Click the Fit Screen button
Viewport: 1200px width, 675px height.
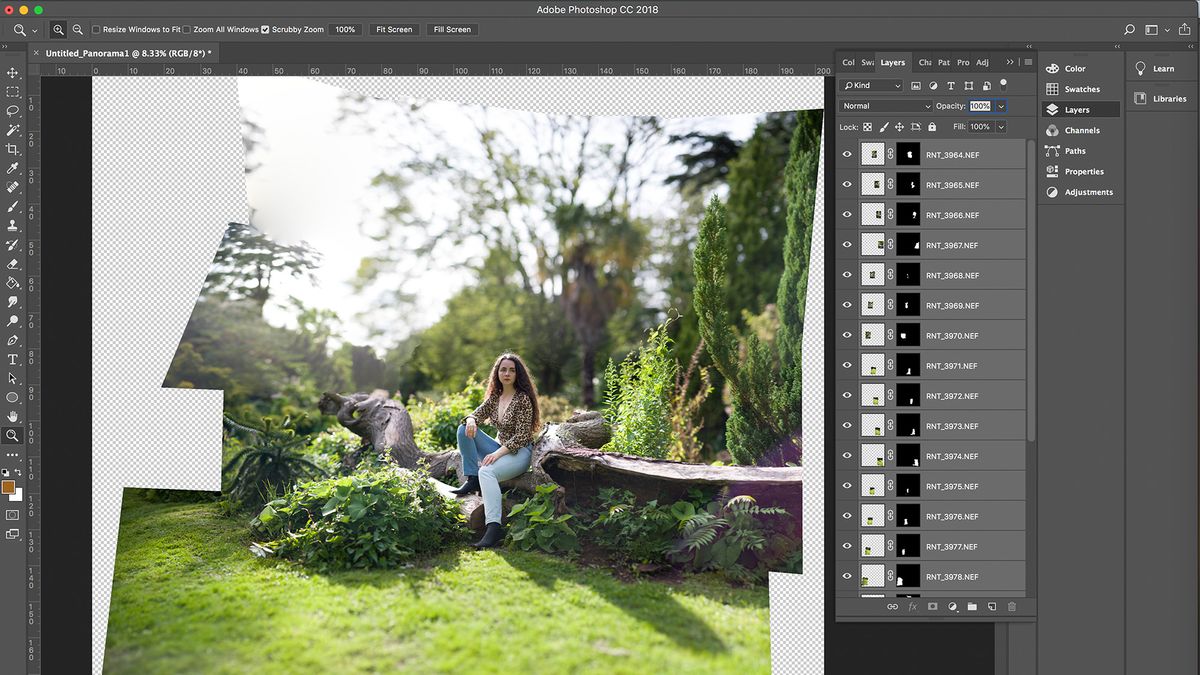click(393, 29)
